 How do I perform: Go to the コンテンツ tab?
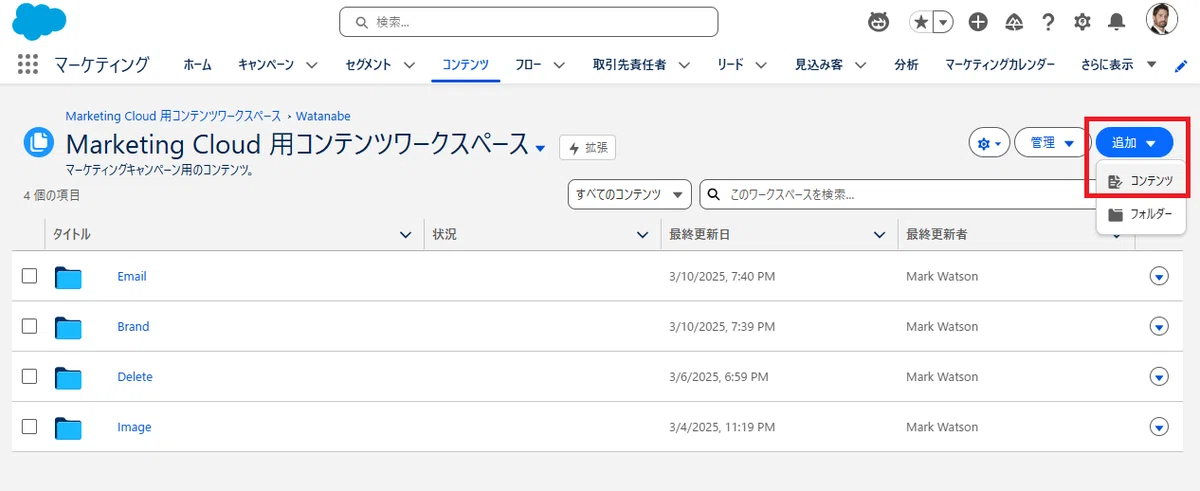click(x=465, y=64)
